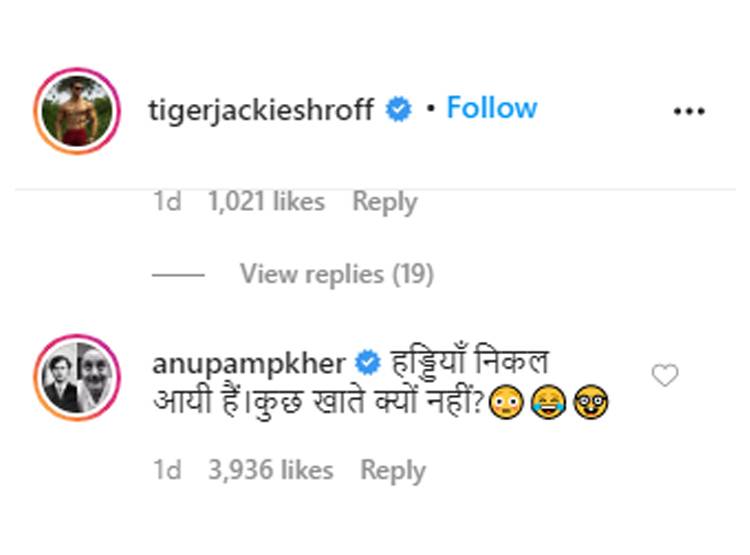
Task: Open the three-dot more options menu
Action: [x=689, y=111]
